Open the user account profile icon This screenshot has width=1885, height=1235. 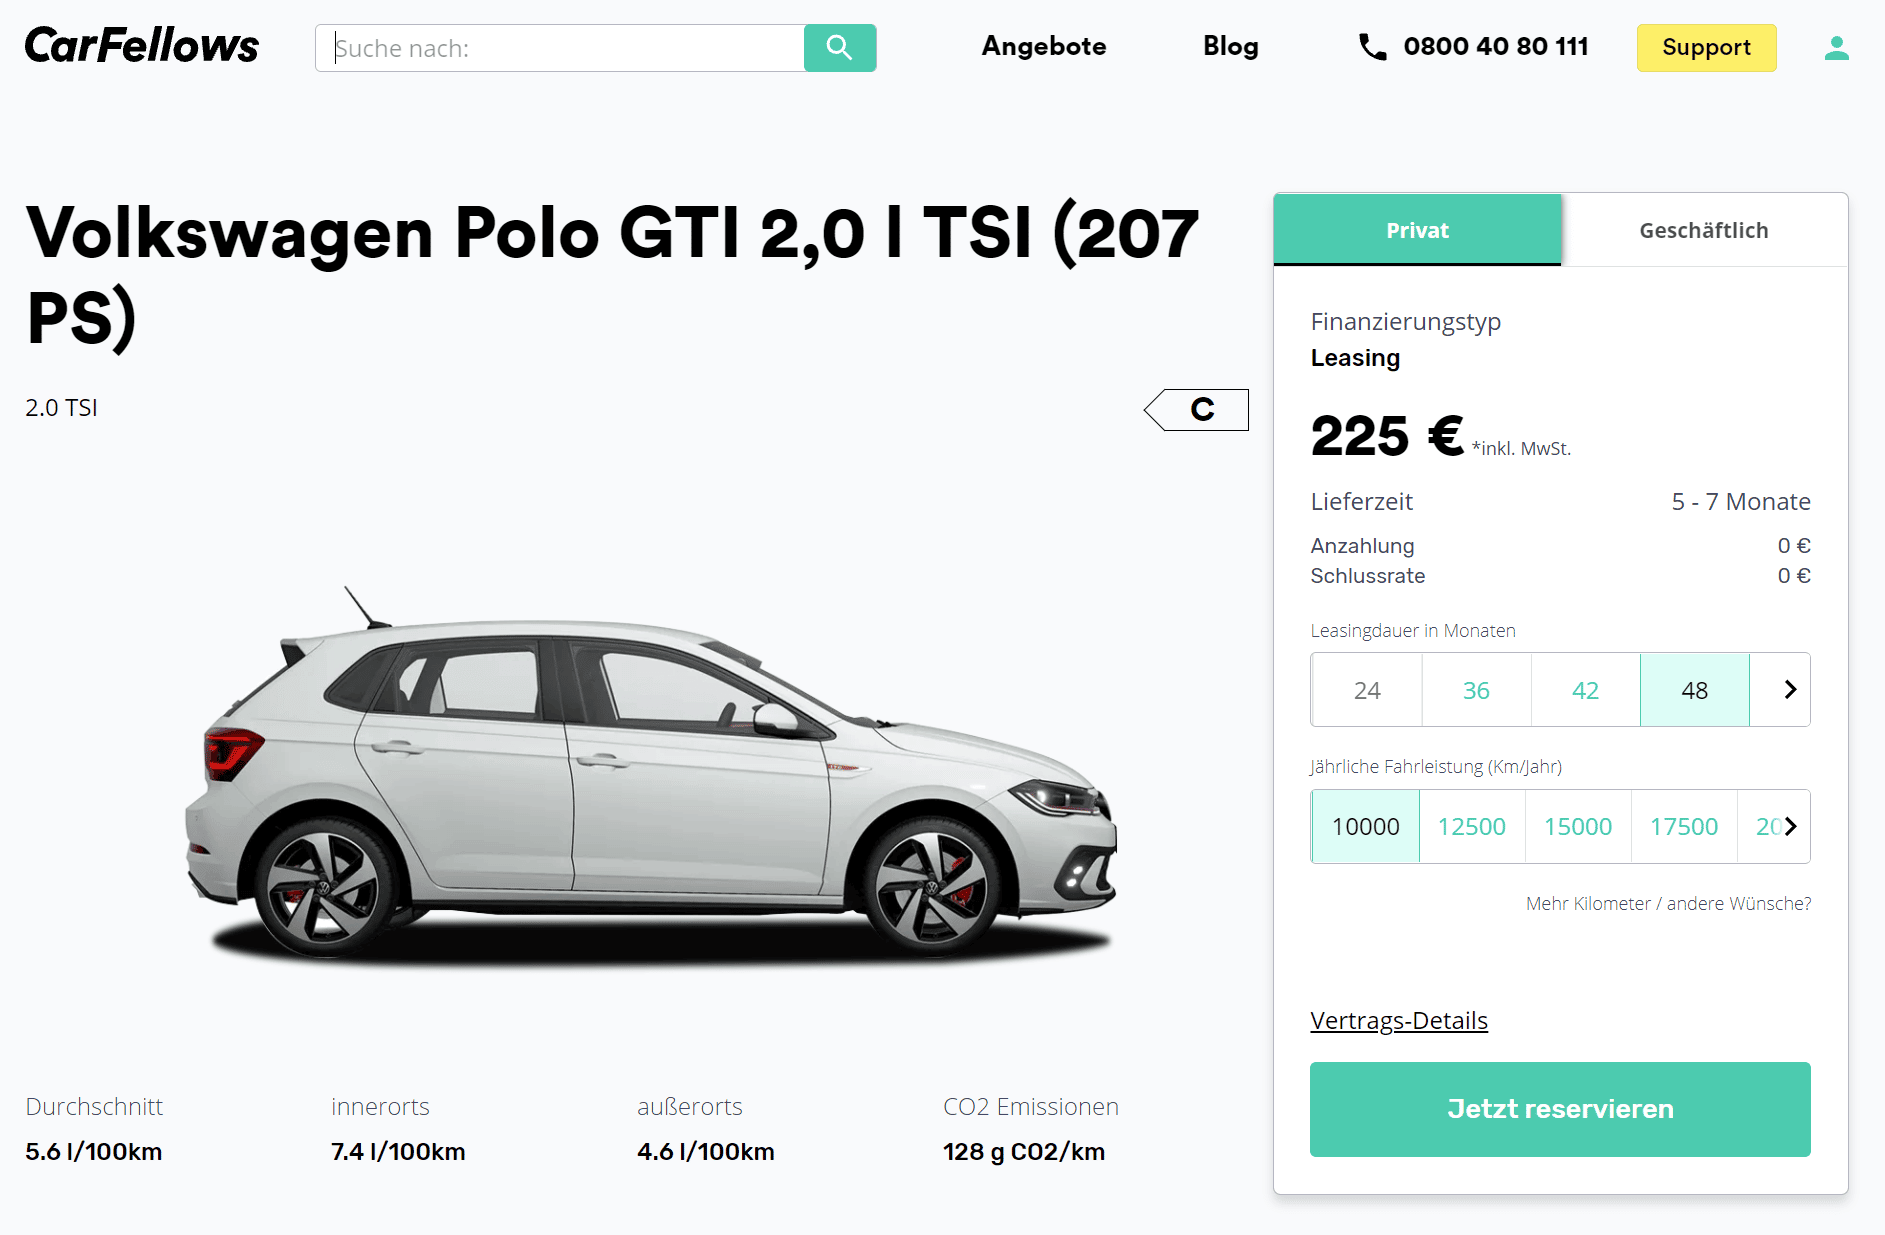[1836, 48]
